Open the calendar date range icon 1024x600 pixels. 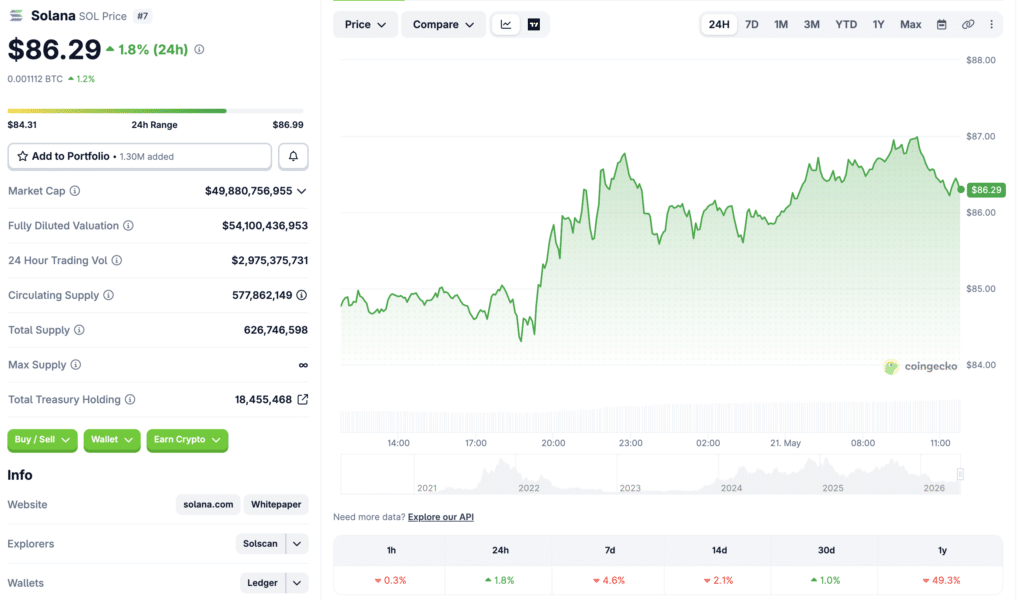[941, 24]
